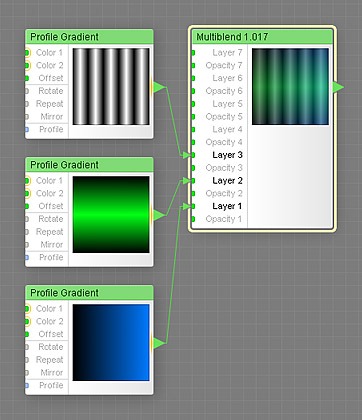This screenshot has width=362, height=420.
Task: Click the Multiblend 1.017 title bar
Action: click(263, 37)
